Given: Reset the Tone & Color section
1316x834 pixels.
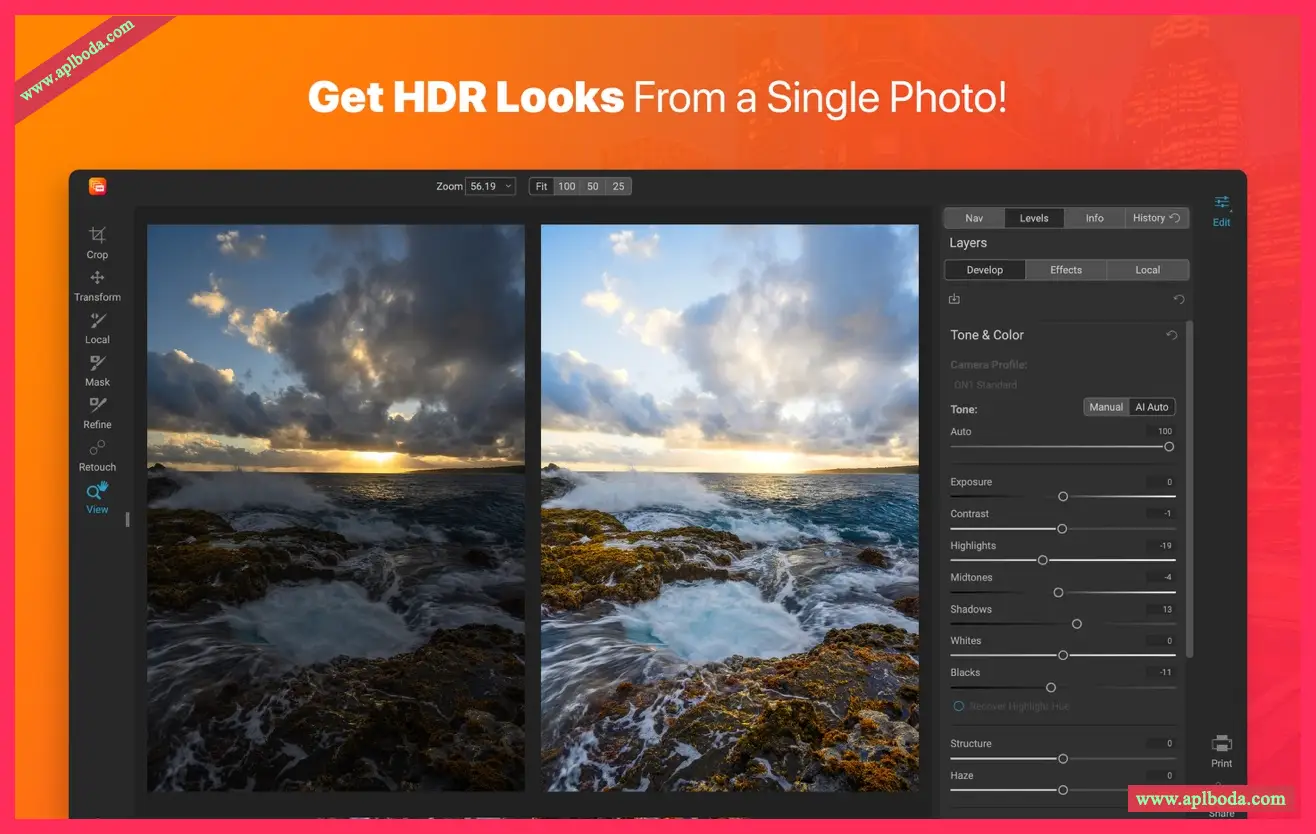Looking at the screenshot, I should click(x=1171, y=335).
